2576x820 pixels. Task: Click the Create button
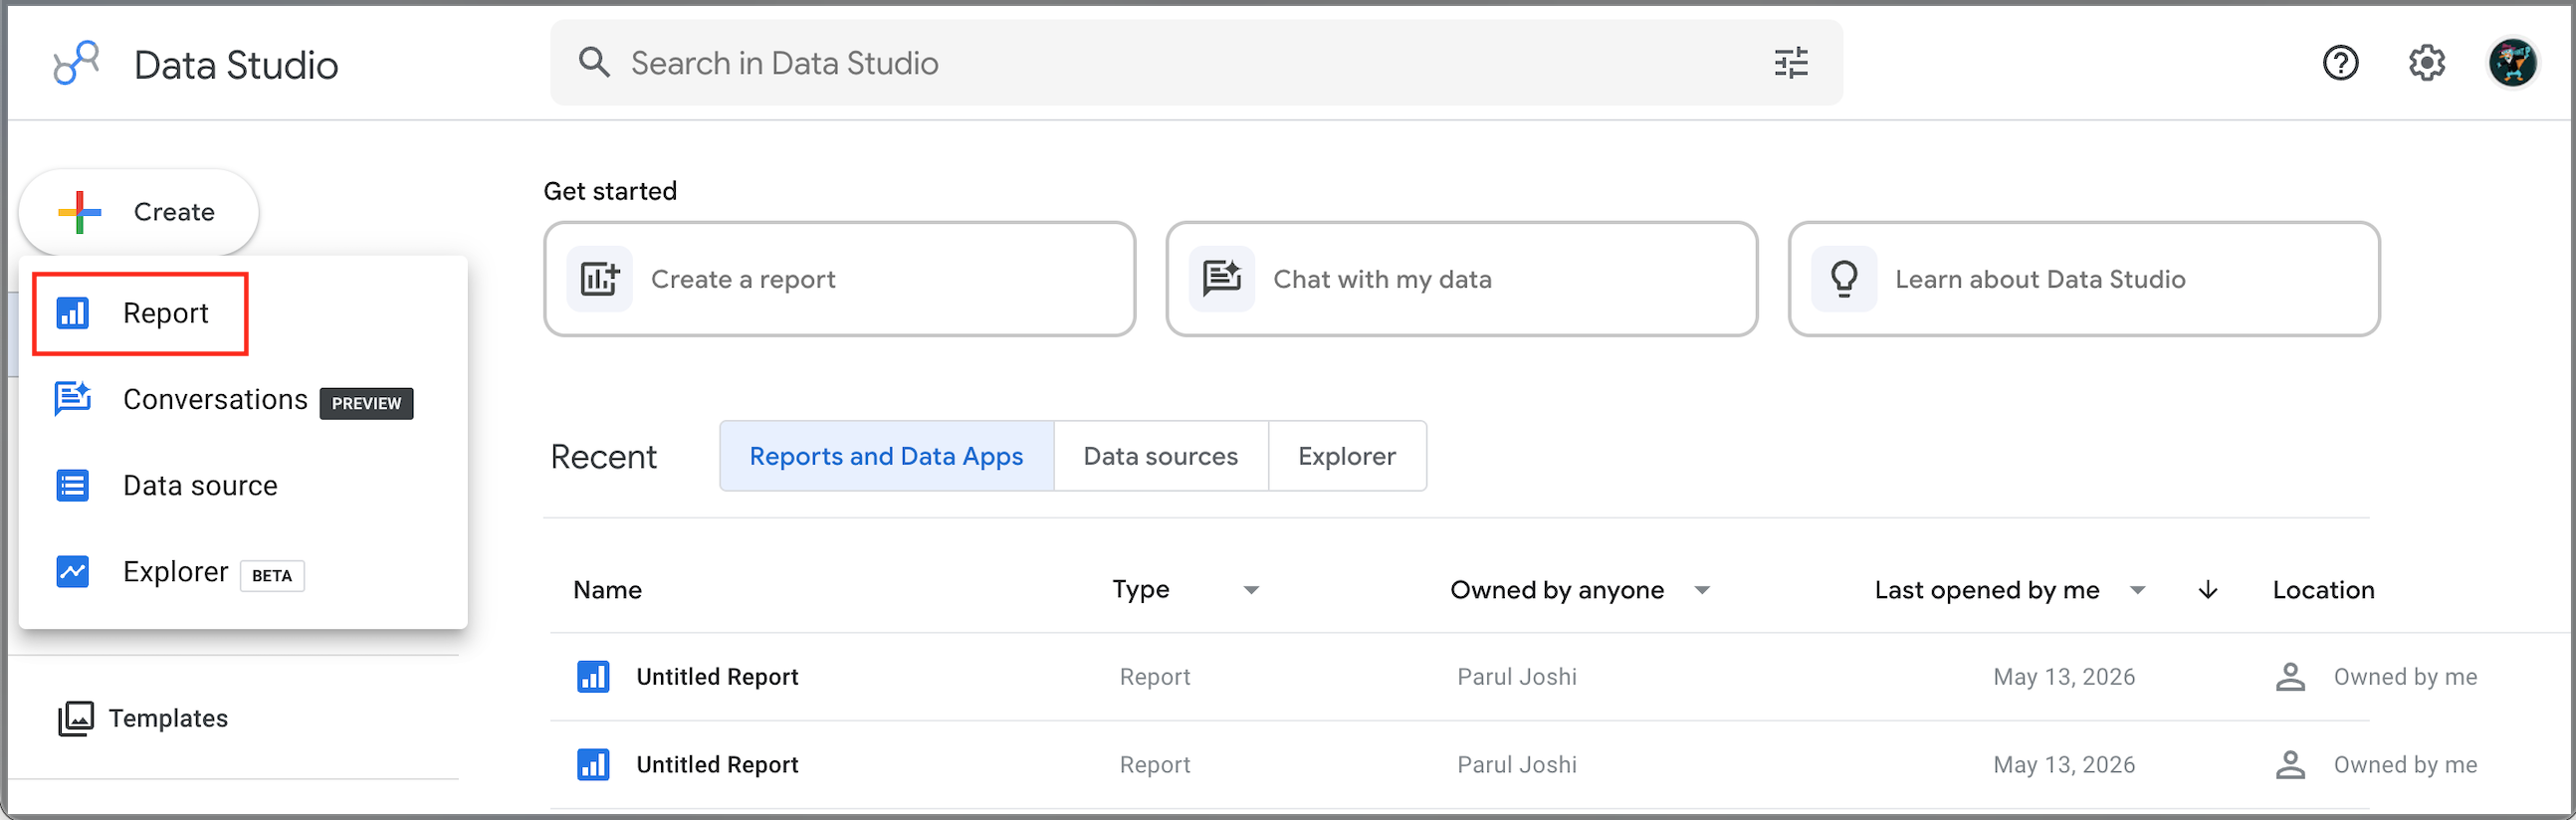pyautogui.click(x=139, y=212)
